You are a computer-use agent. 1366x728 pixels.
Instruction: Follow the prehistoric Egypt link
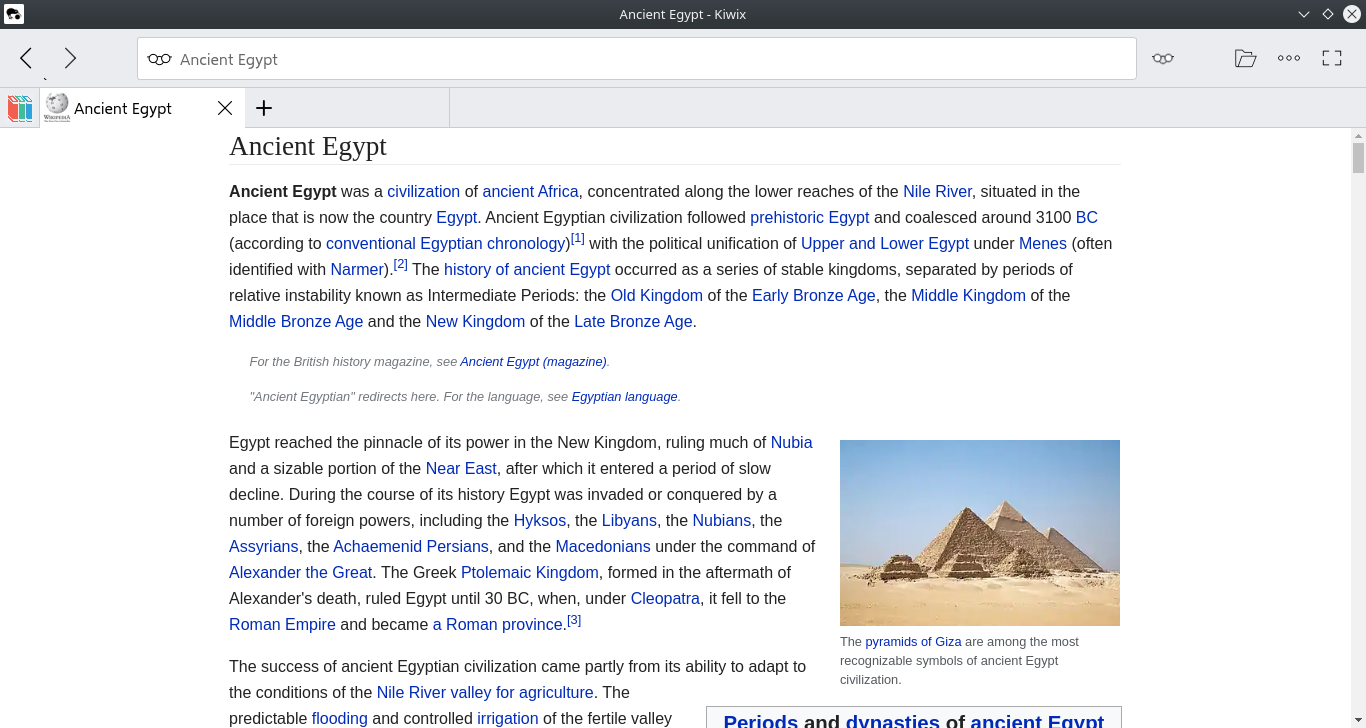tap(810, 217)
